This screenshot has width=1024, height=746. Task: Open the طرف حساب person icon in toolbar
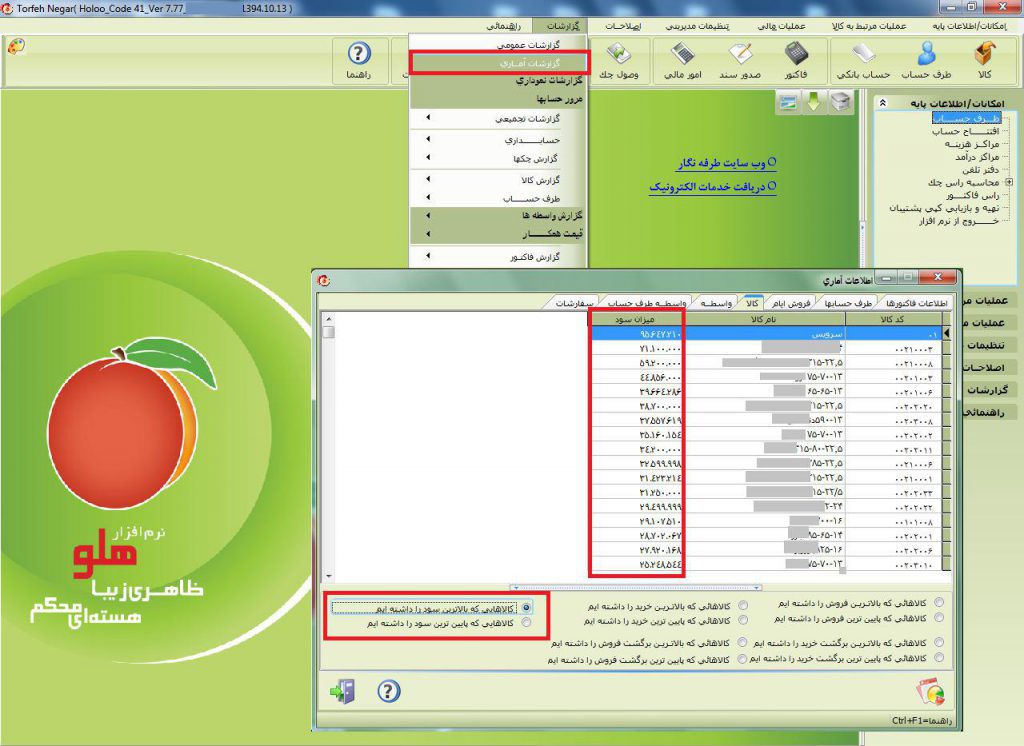click(x=926, y=61)
